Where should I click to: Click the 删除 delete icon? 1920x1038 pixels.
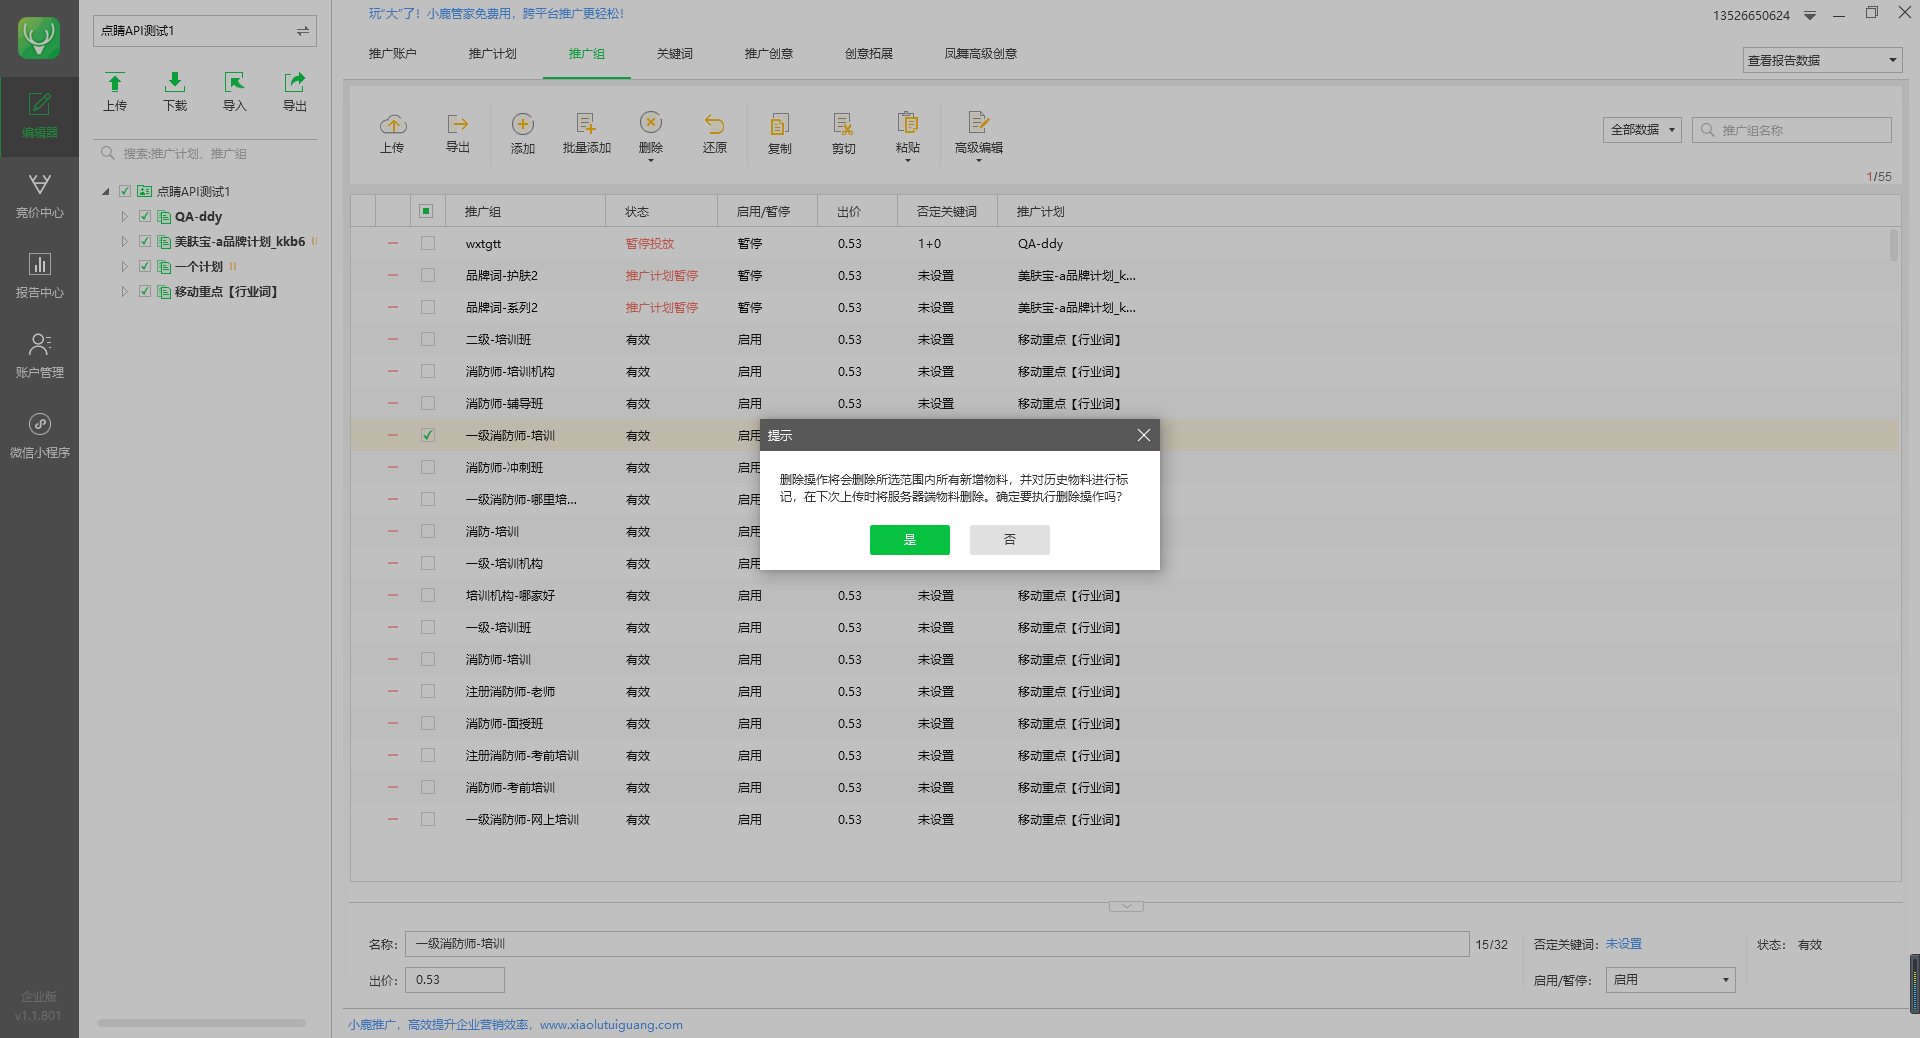pyautogui.click(x=651, y=123)
